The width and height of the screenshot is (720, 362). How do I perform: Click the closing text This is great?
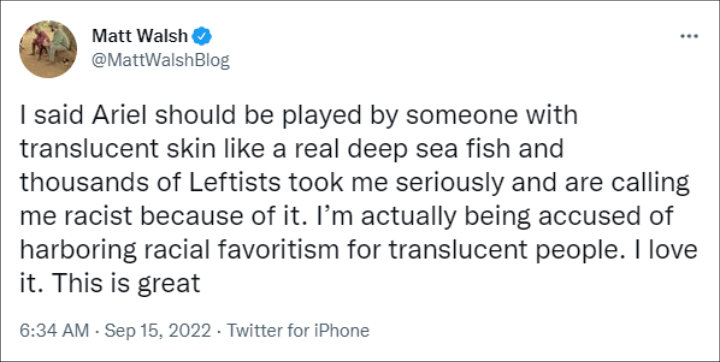pyautogui.click(x=126, y=283)
